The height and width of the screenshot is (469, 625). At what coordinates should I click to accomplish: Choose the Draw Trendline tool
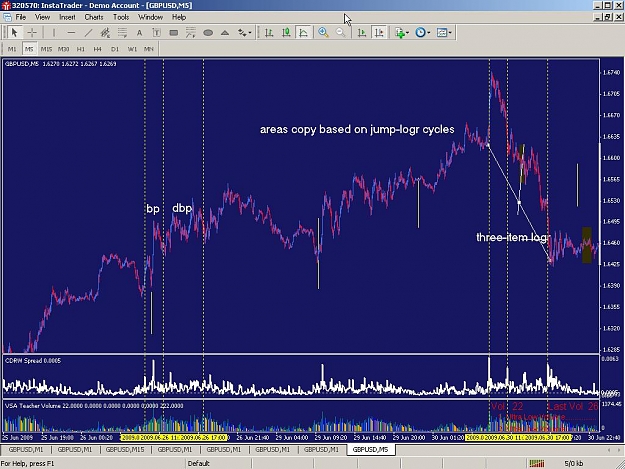click(88, 32)
